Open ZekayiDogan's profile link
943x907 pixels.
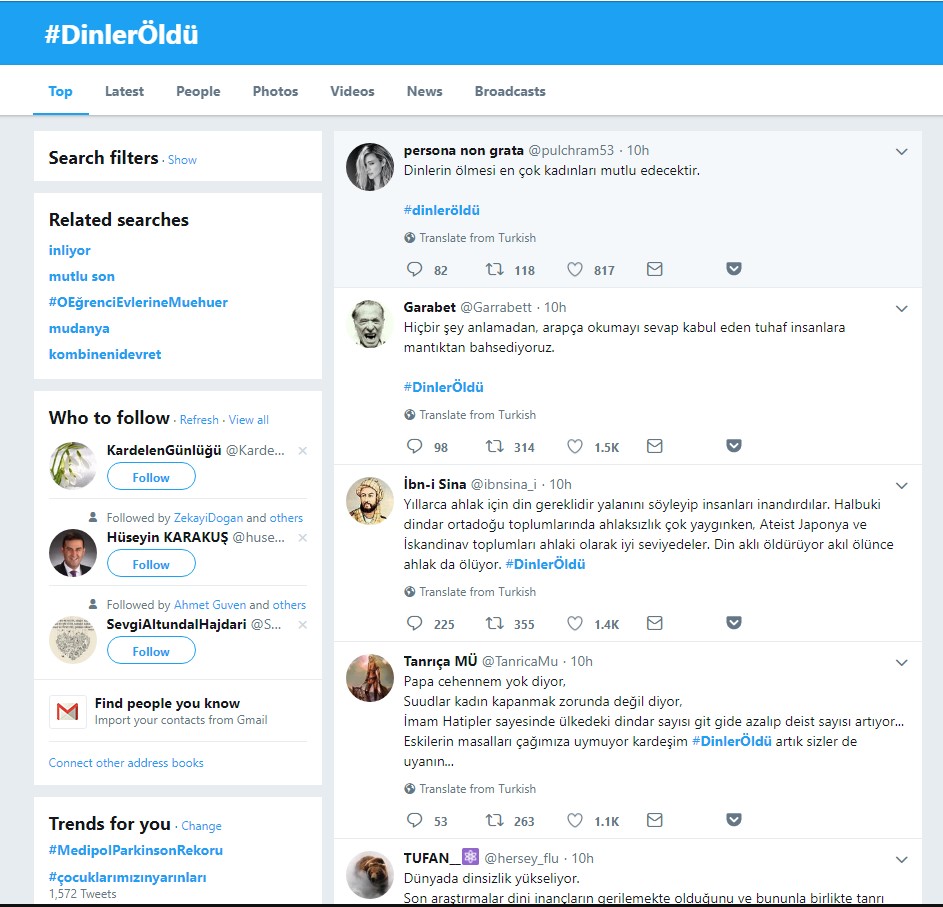tap(208, 518)
